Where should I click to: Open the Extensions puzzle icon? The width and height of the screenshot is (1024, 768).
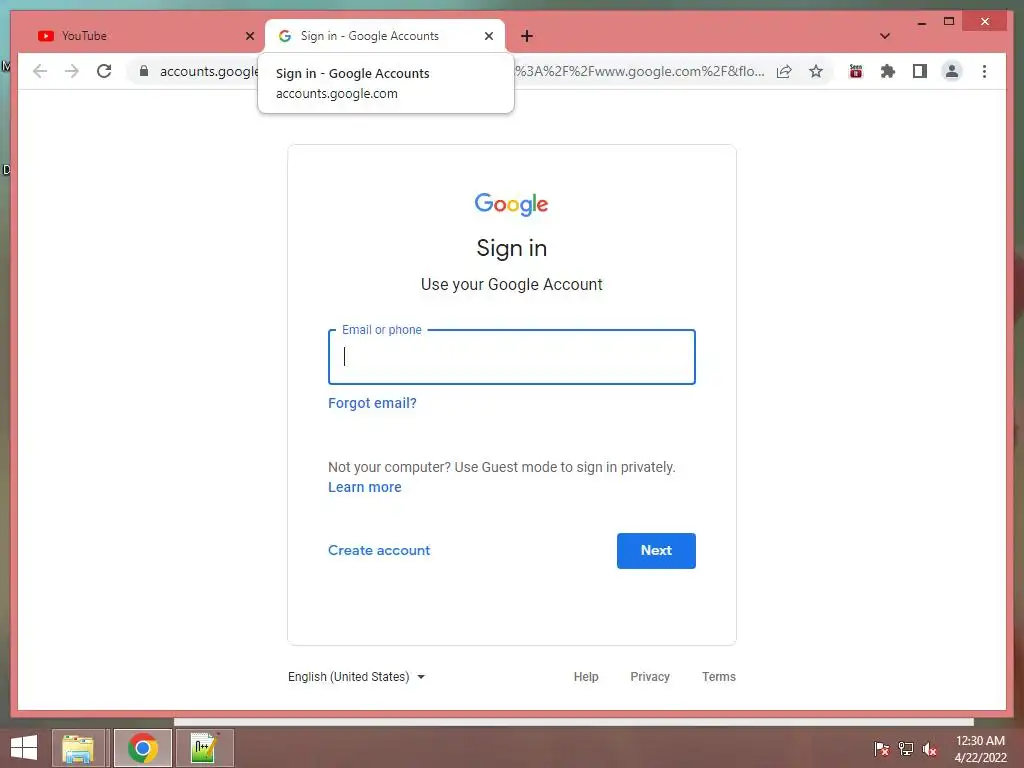[888, 71]
